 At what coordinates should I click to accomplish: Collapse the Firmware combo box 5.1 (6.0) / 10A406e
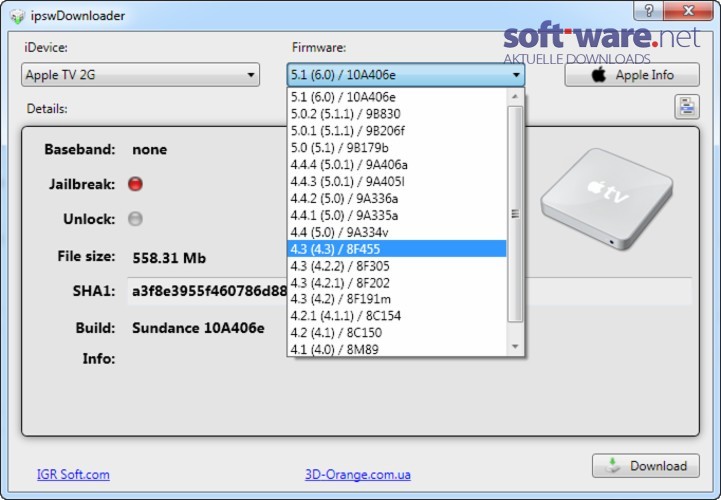[406, 75]
